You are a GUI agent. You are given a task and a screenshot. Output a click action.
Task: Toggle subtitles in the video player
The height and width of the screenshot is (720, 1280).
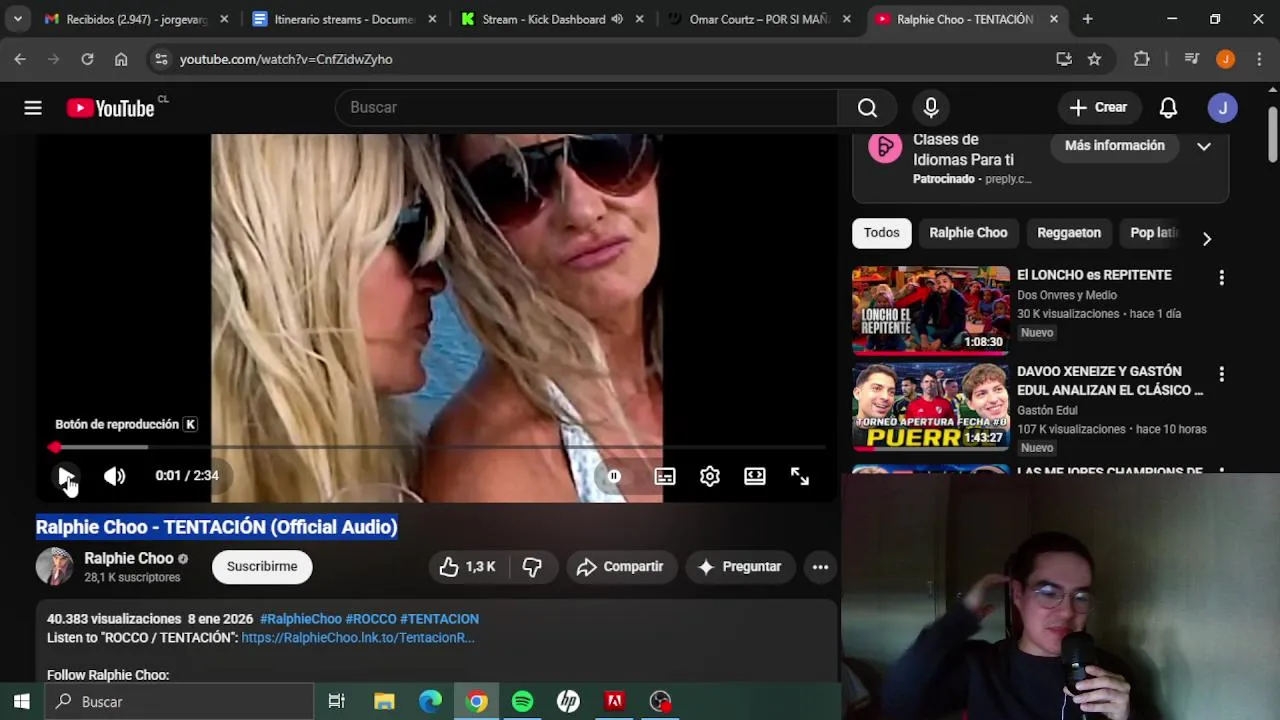pyautogui.click(x=665, y=476)
